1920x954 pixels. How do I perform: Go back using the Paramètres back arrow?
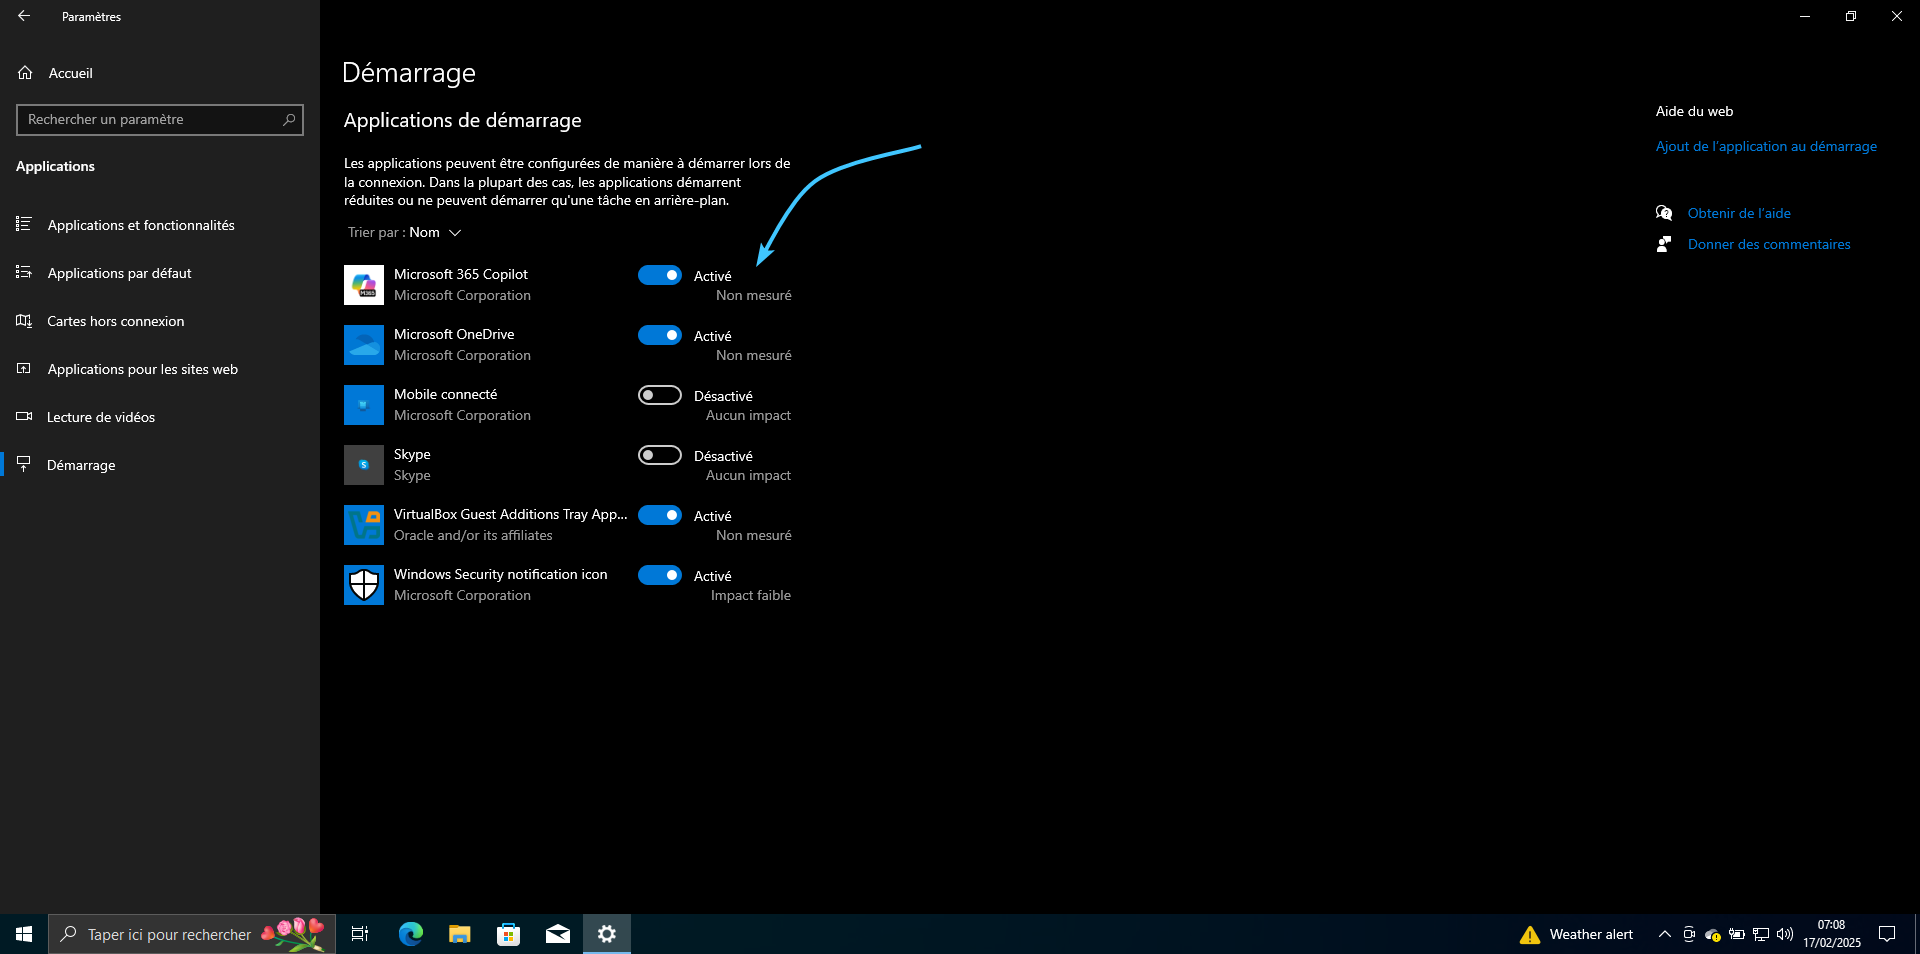(x=24, y=16)
